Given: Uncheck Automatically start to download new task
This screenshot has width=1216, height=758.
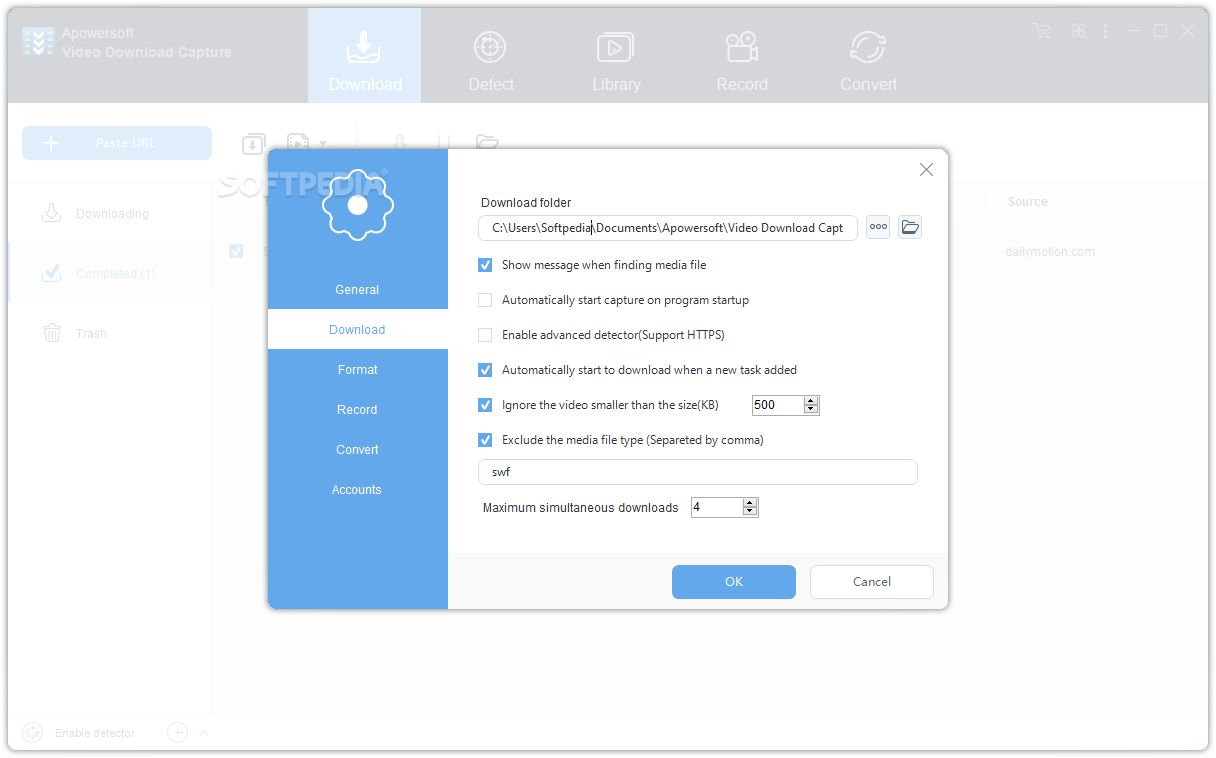Looking at the screenshot, I should tap(485, 370).
